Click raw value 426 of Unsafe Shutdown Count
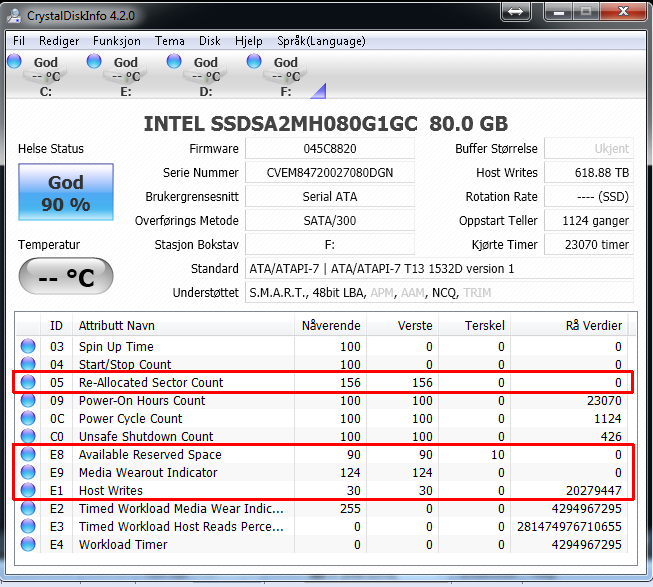Image resolution: width=653 pixels, height=587 pixels. point(611,436)
